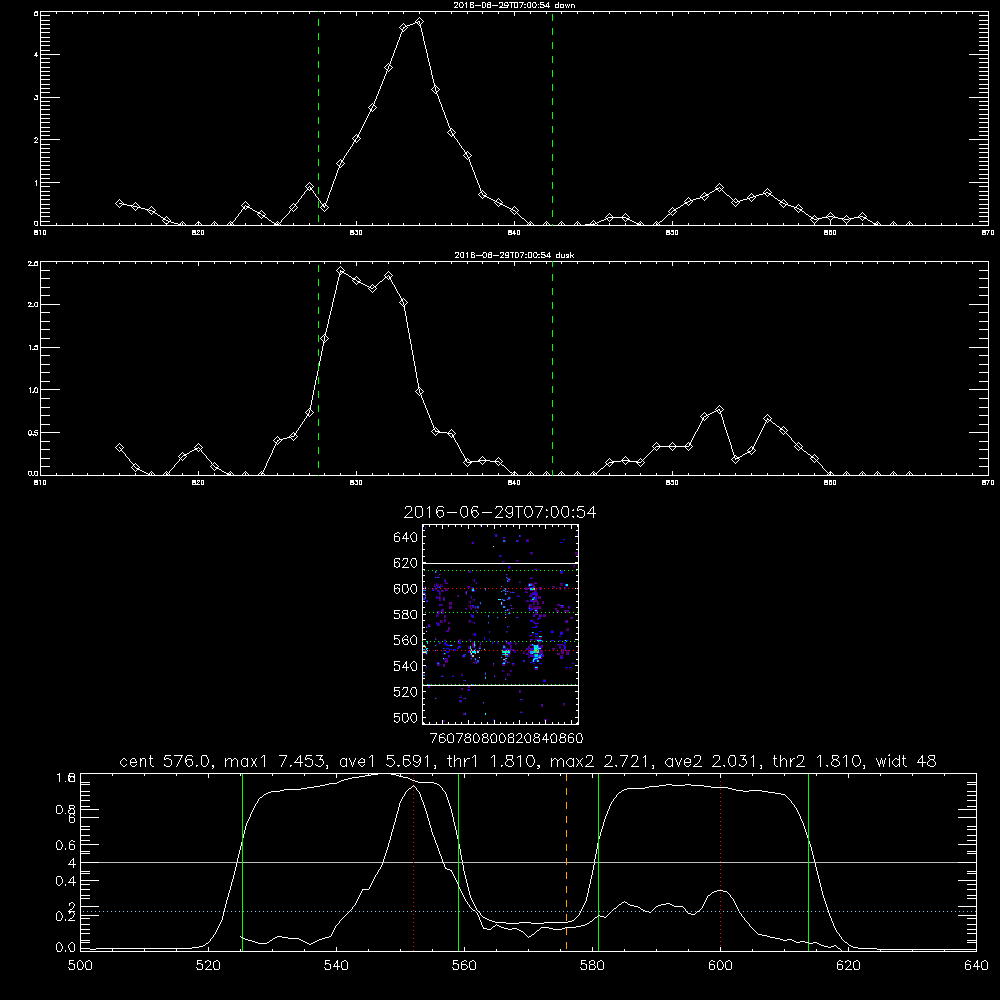Select 'widt 48' in the stats line
This screenshot has width=1000, height=1000.
pyautogui.click(x=906, y=761)
